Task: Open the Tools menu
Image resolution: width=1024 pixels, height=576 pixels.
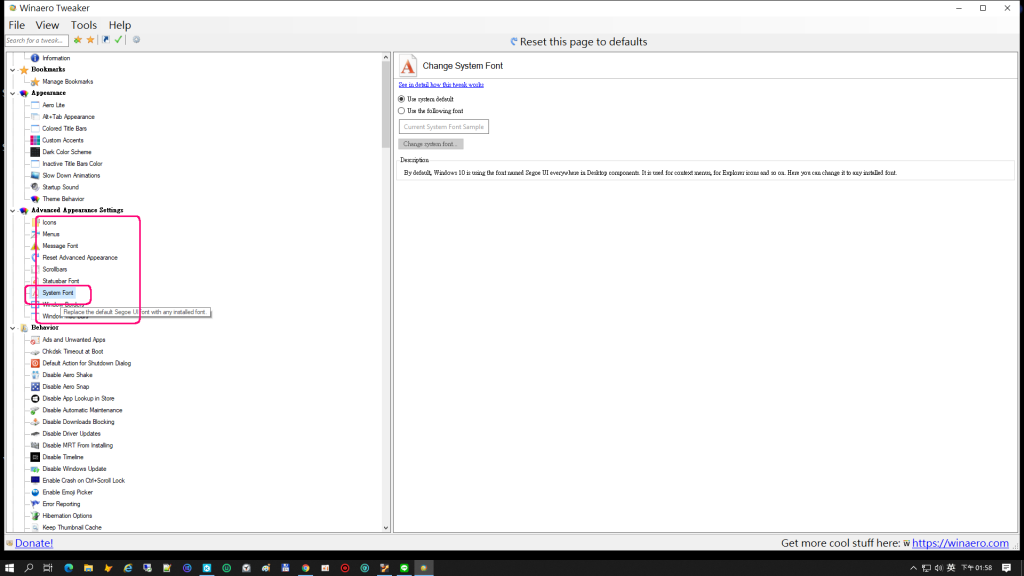Action: coord(84,25)
